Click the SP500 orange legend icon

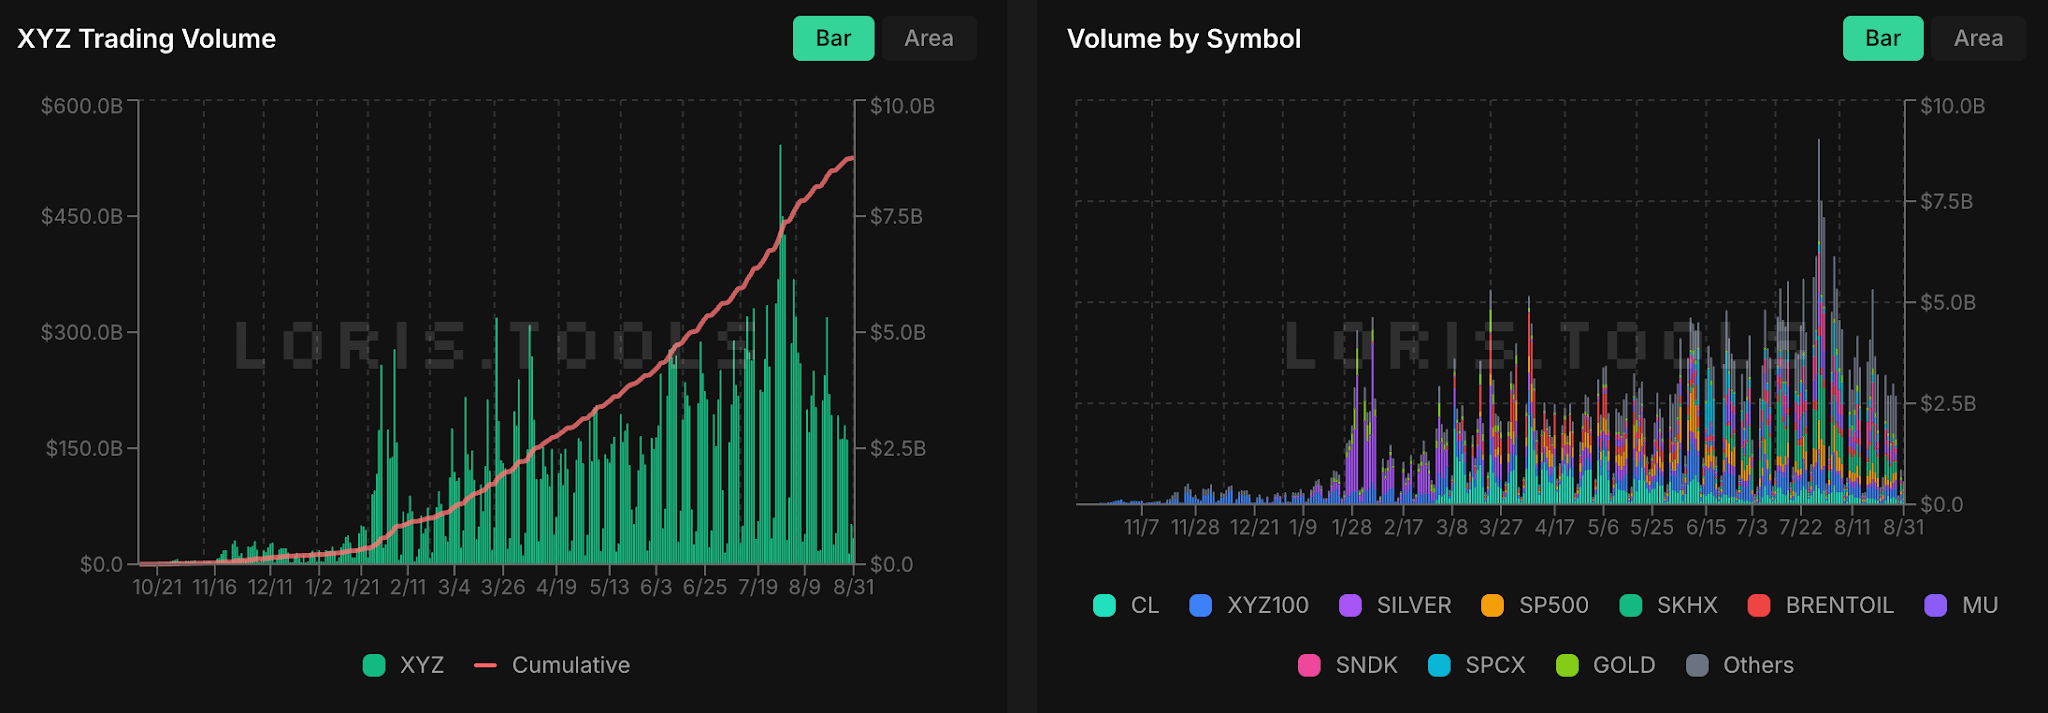(1492, 605)
